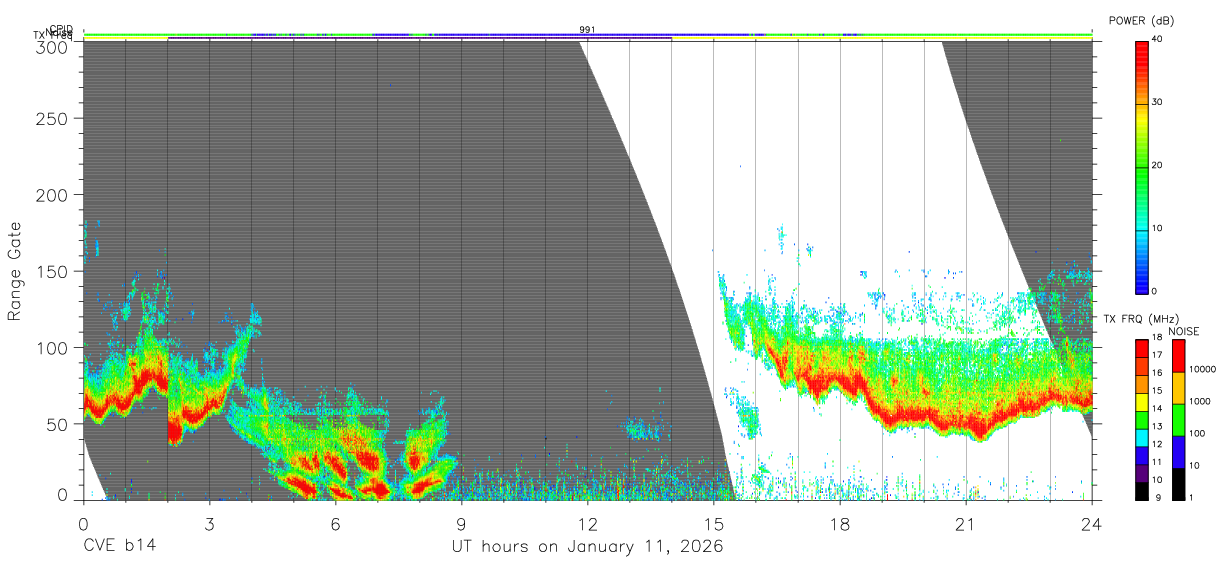Click the blue block of the NOISE scale

pyautogui.click(x=1178, y=452)
